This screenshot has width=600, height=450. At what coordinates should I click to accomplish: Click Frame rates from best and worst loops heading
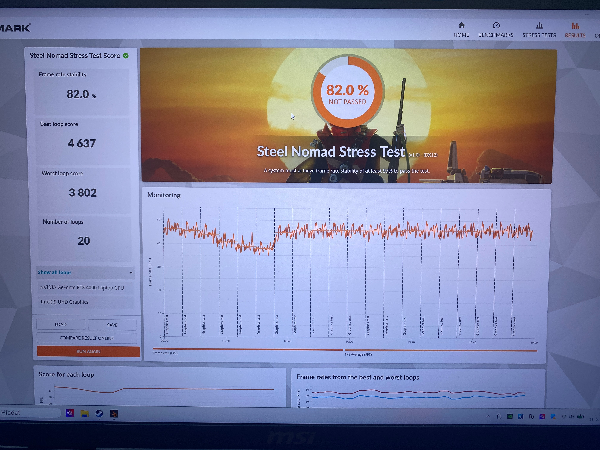click(x=358, y=377)
